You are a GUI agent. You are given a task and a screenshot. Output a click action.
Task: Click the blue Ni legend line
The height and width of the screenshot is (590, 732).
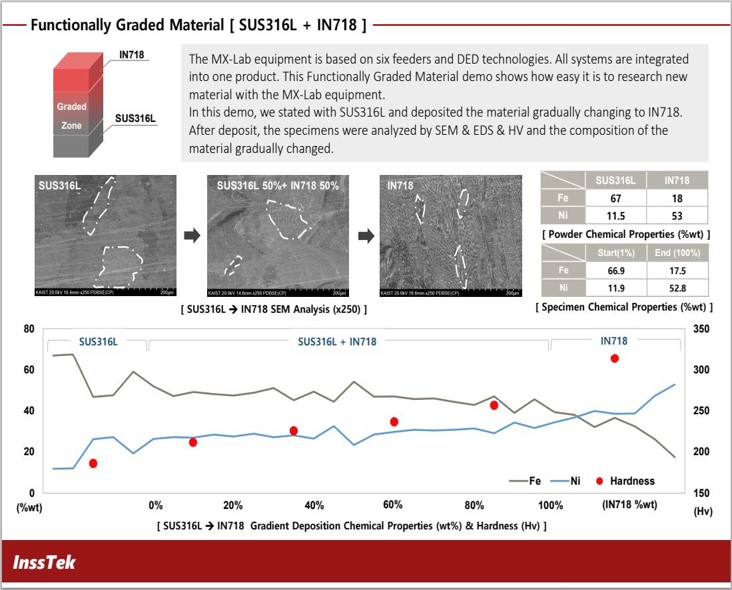[x=559, y=481]
